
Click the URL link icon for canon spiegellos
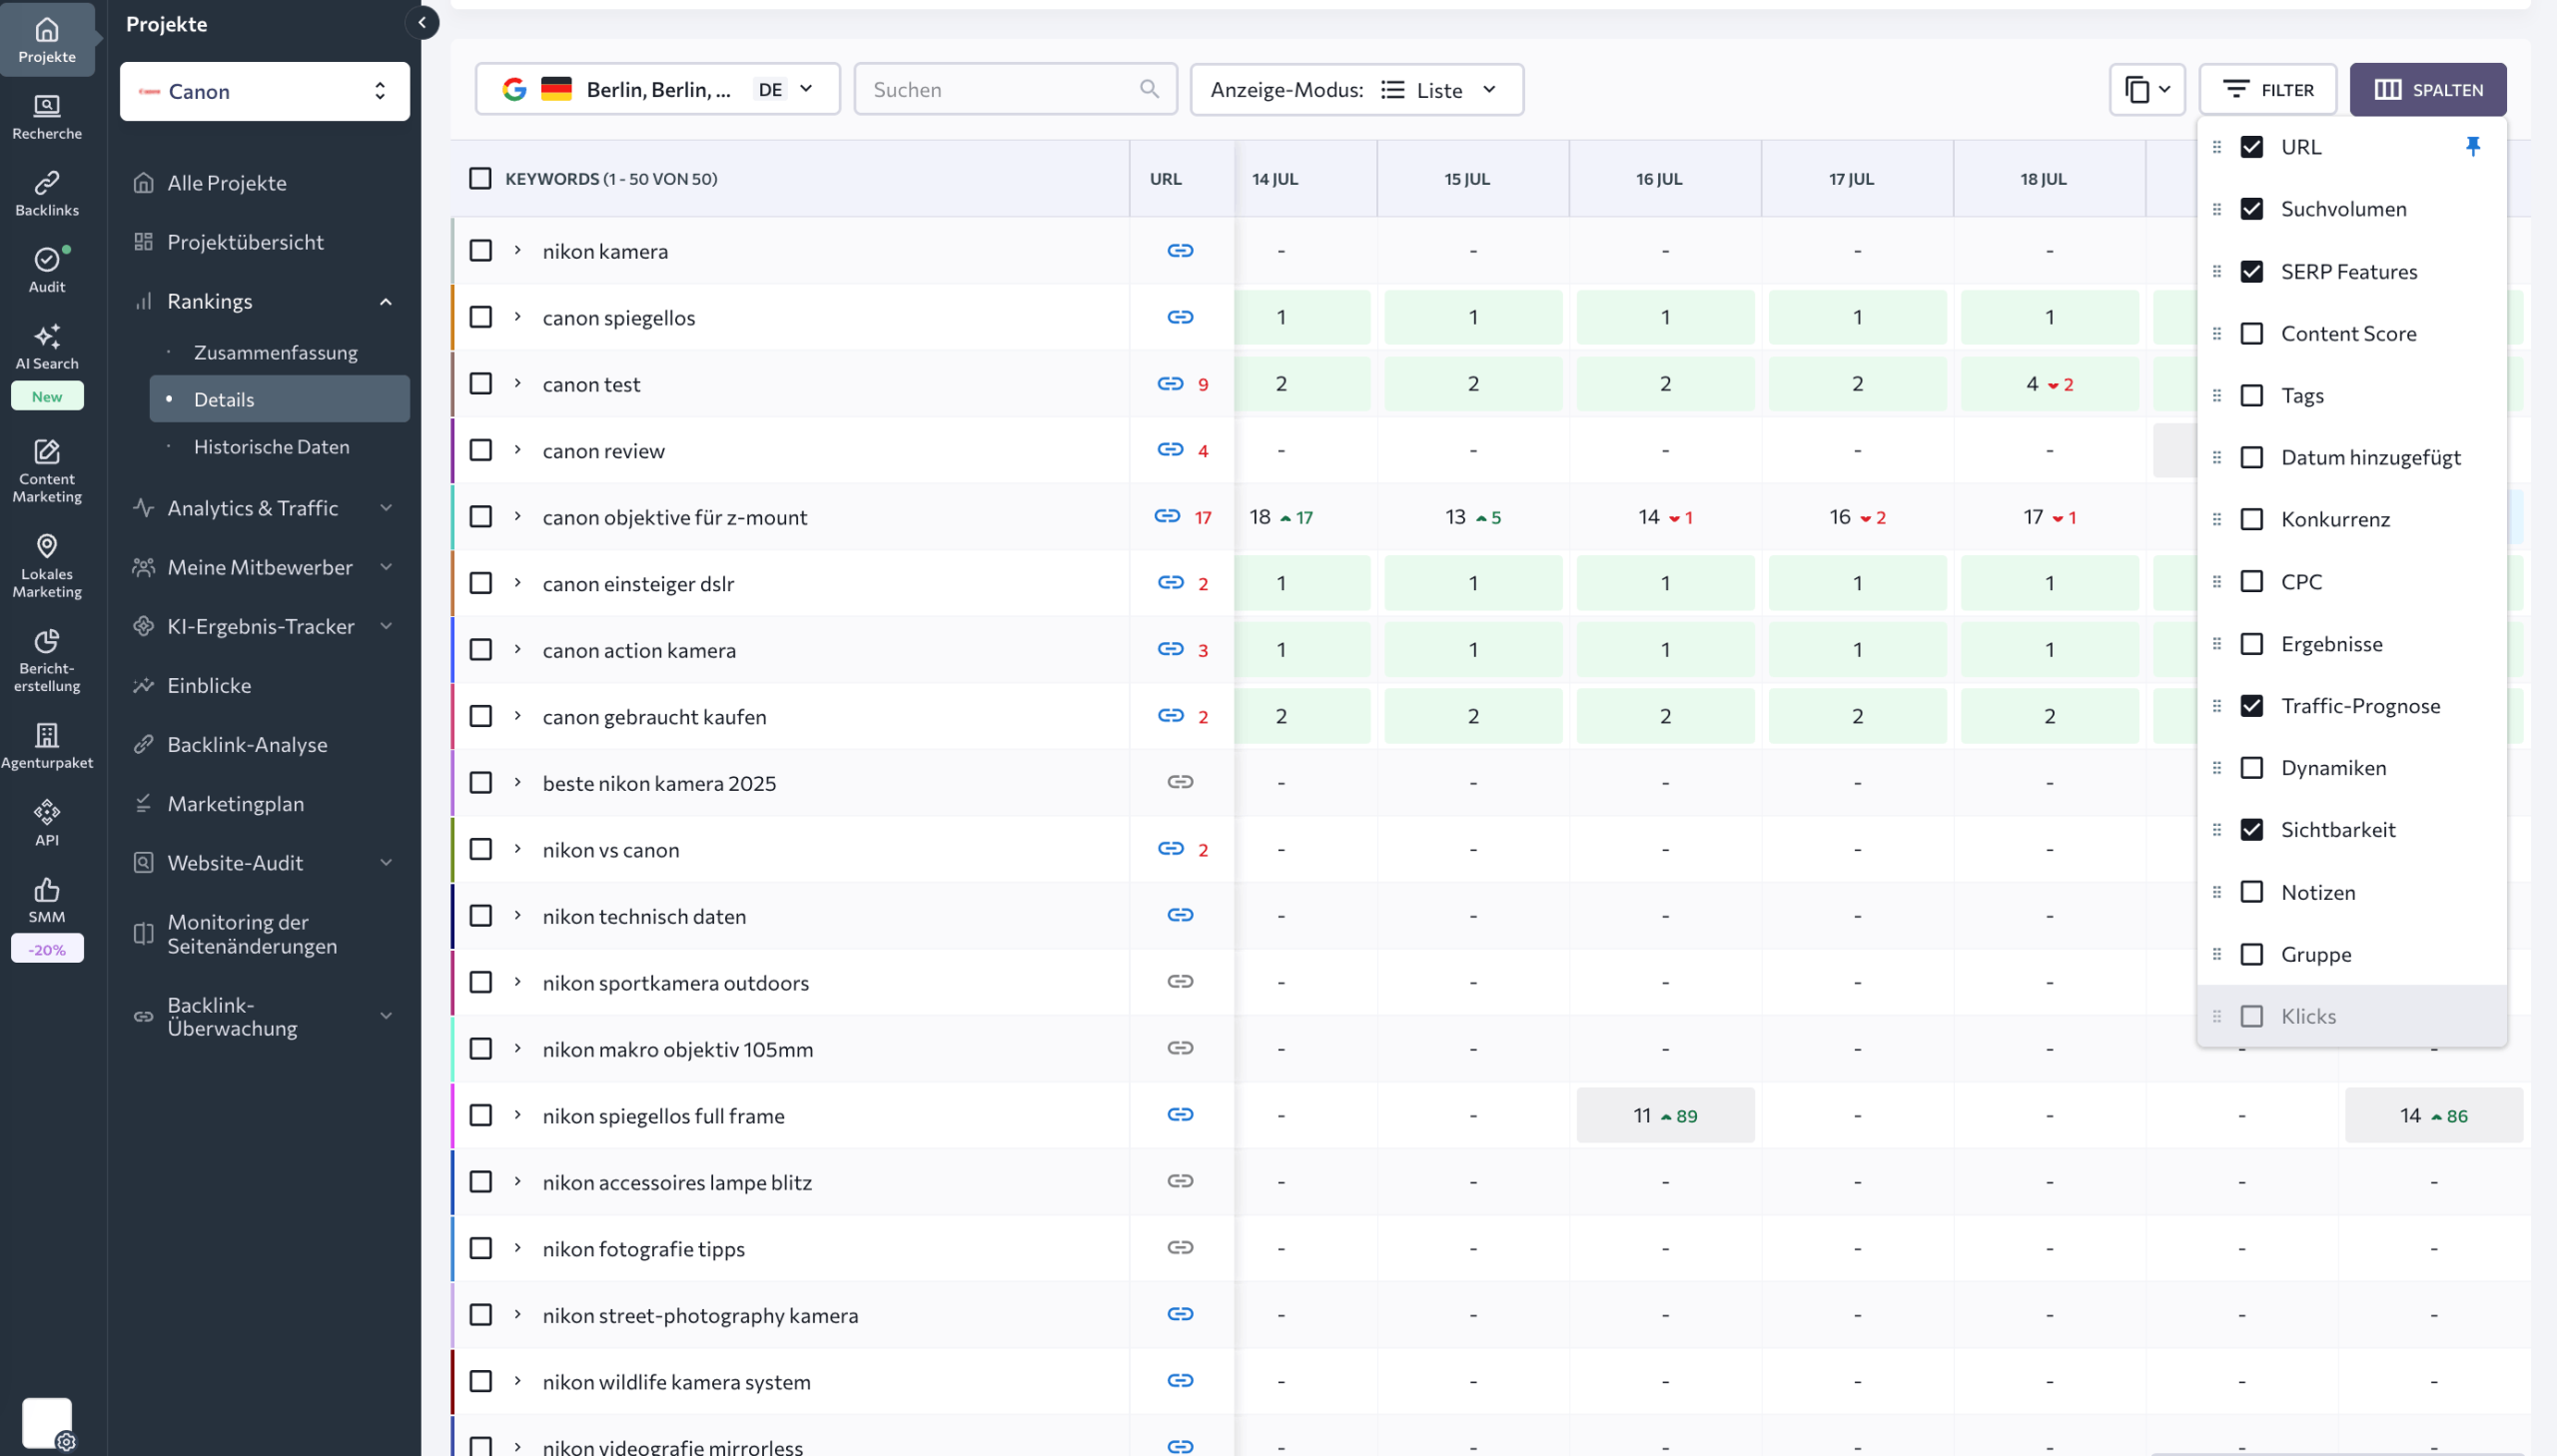(1180, 317)
